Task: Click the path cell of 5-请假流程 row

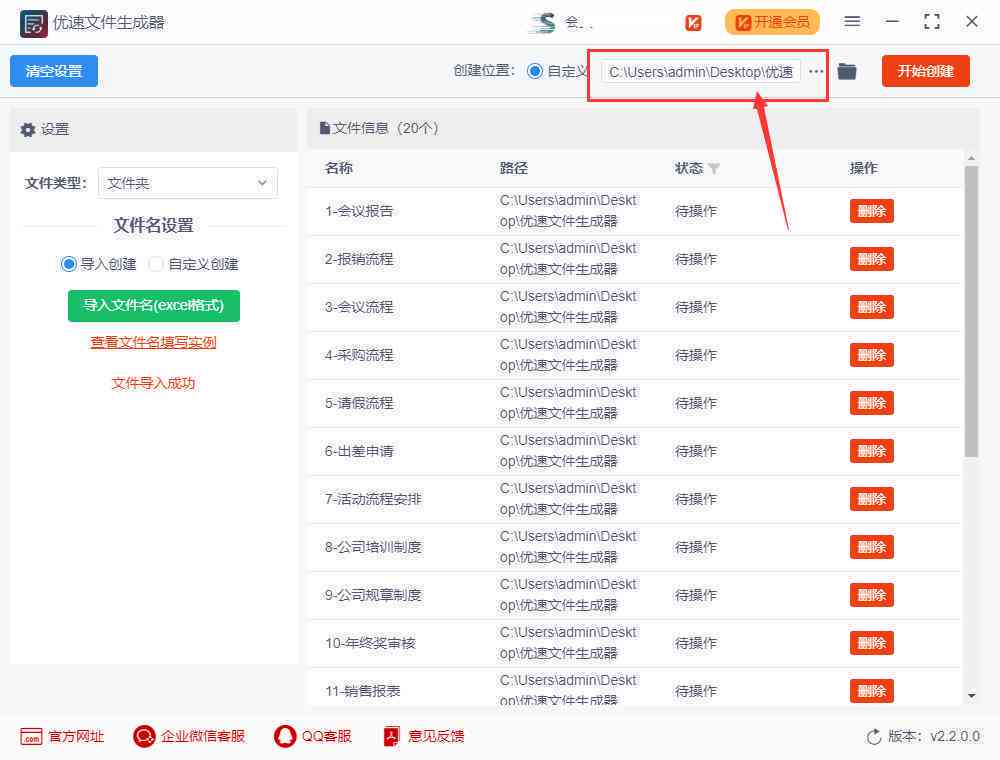Action: [568, 403]
